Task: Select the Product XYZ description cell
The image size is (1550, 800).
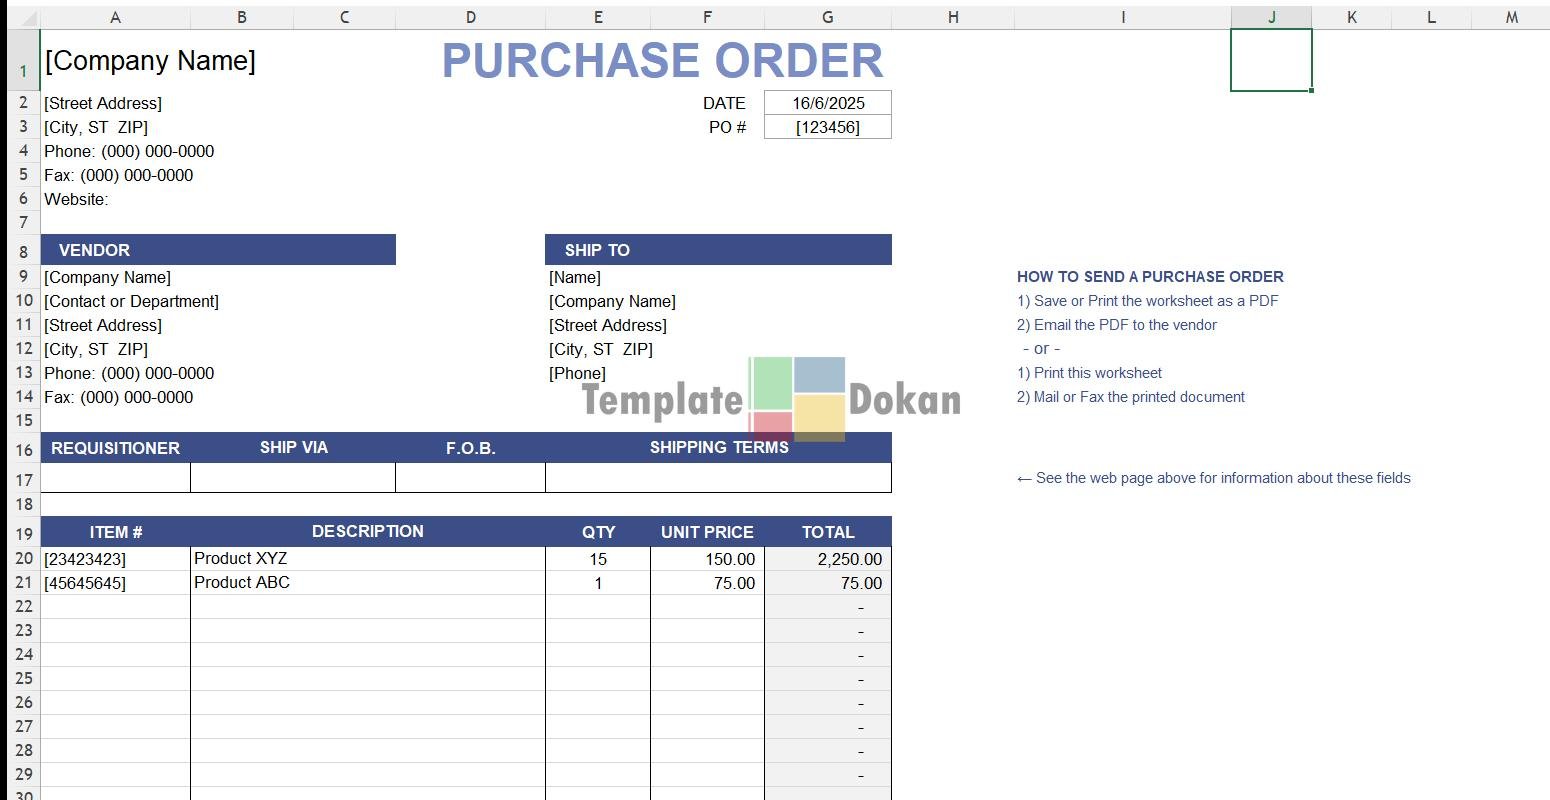Action: click(367, 559)
